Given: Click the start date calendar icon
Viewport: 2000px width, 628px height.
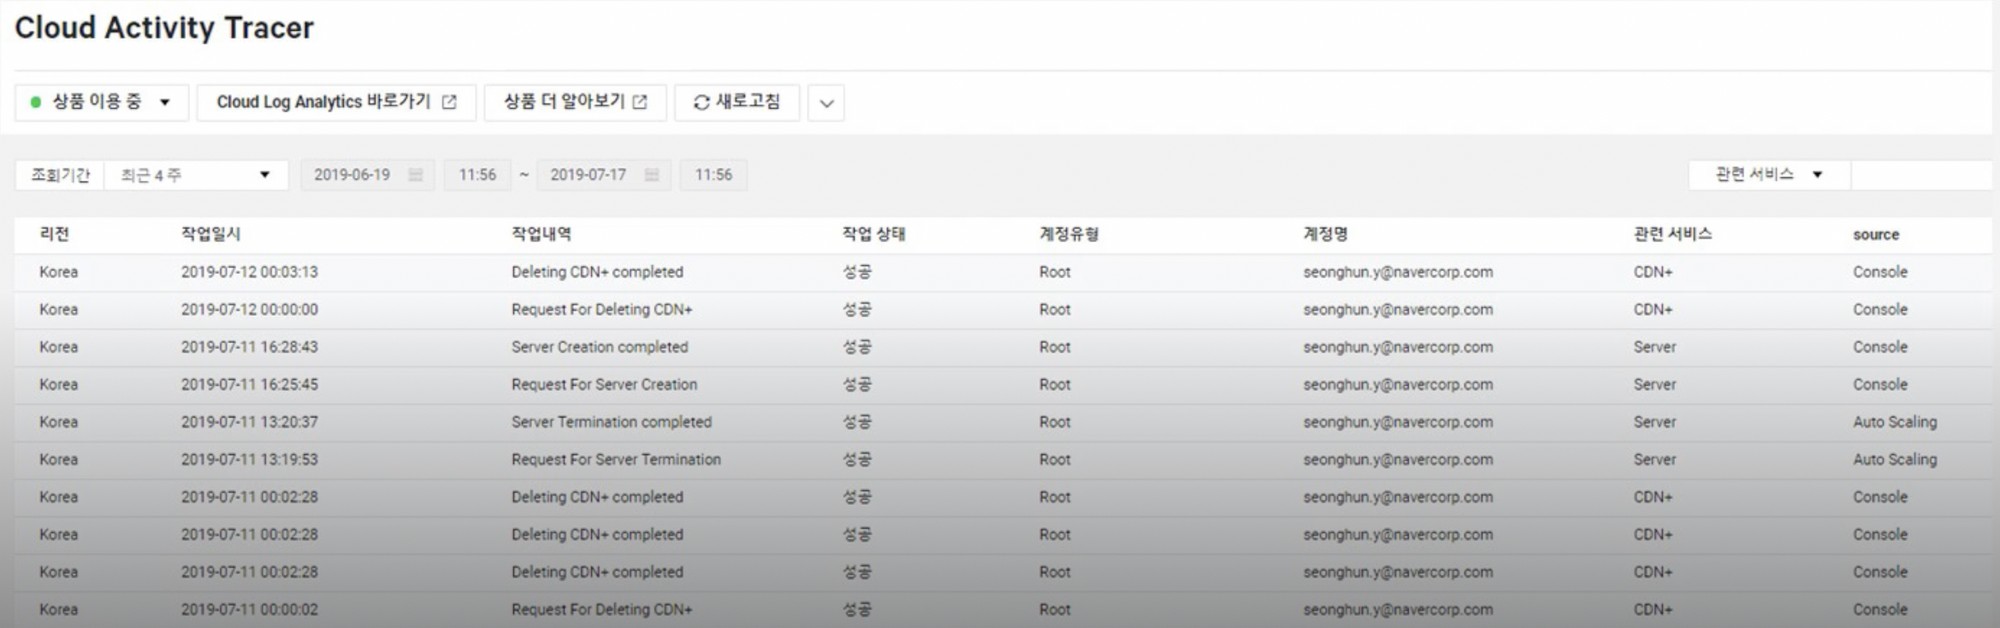Looking at the screenshot, I should coord(416,175).
